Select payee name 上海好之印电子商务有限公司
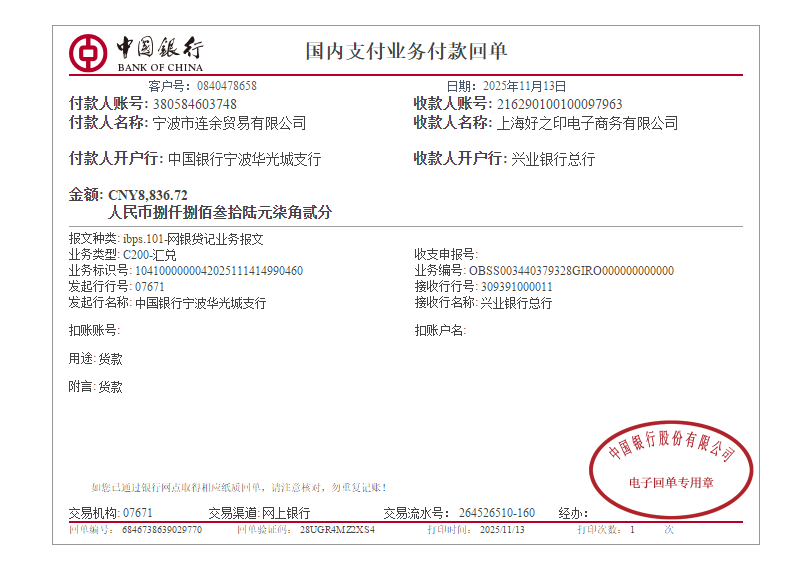This screenshot has width=798, height=583. point(587,124)
